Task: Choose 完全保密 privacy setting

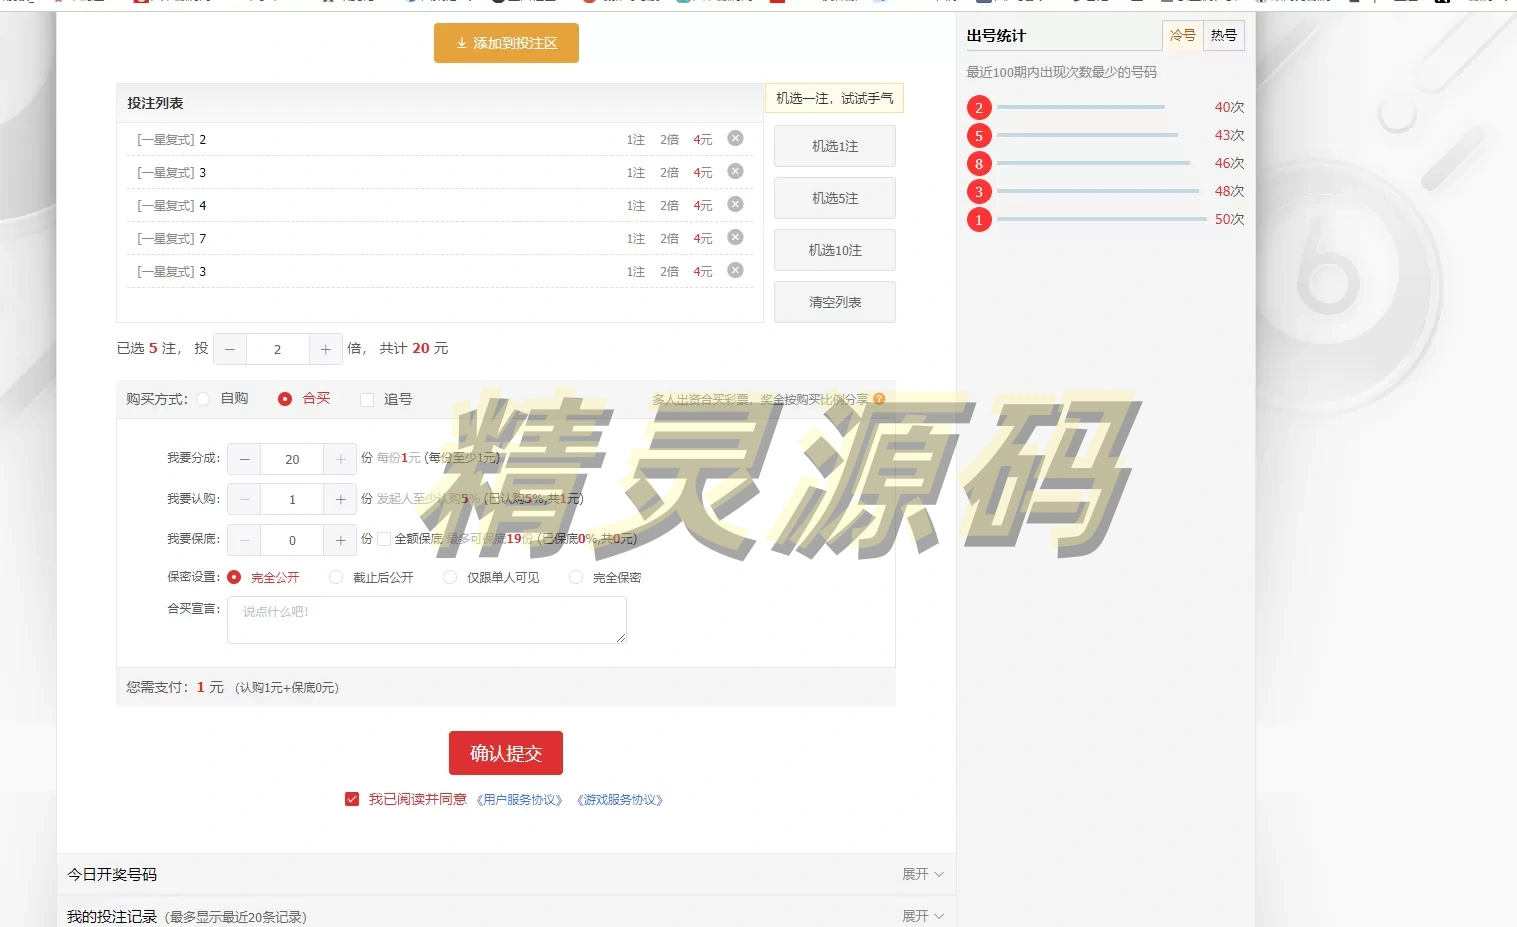Action: pyautogui.click(x=576, y=577)
